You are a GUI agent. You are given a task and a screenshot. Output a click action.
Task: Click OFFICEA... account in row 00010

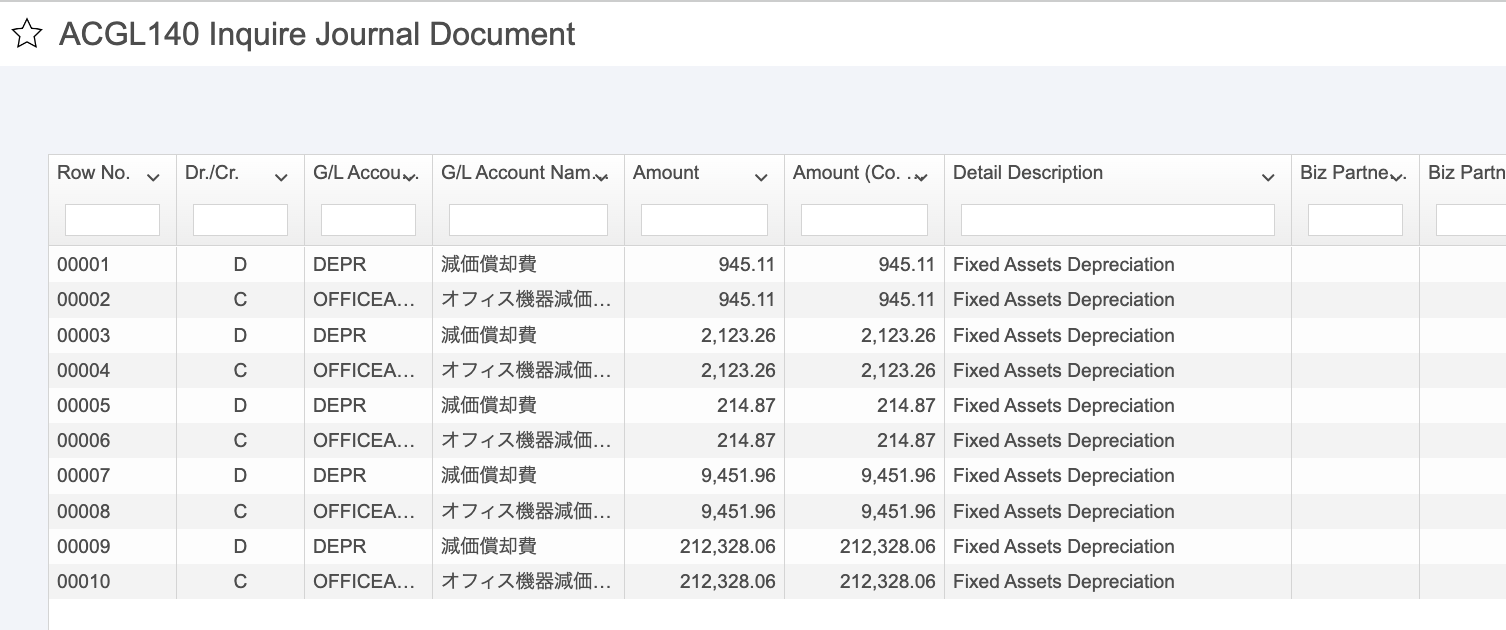(364, 581)
